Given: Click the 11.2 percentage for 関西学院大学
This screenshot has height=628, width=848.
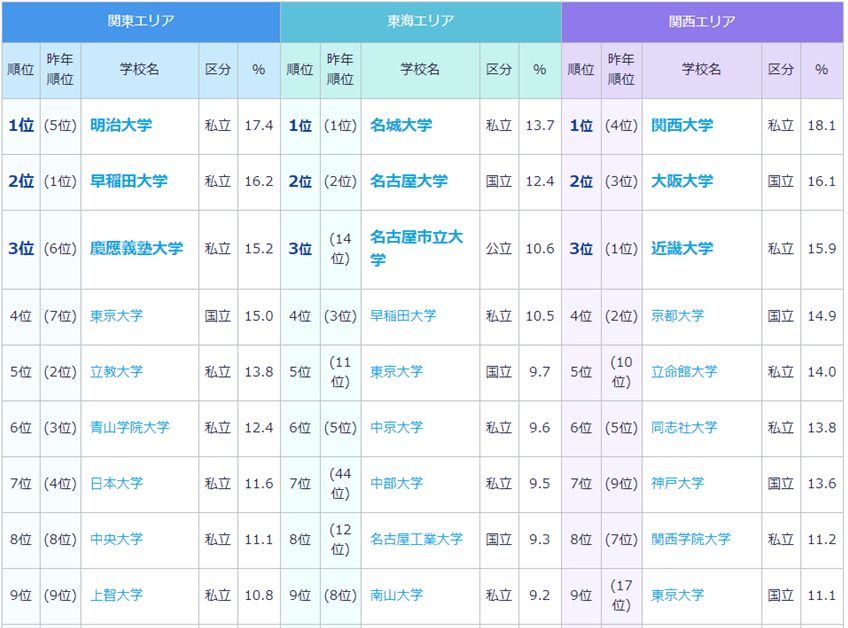Looking at the screenshot, I should [822, 539].
